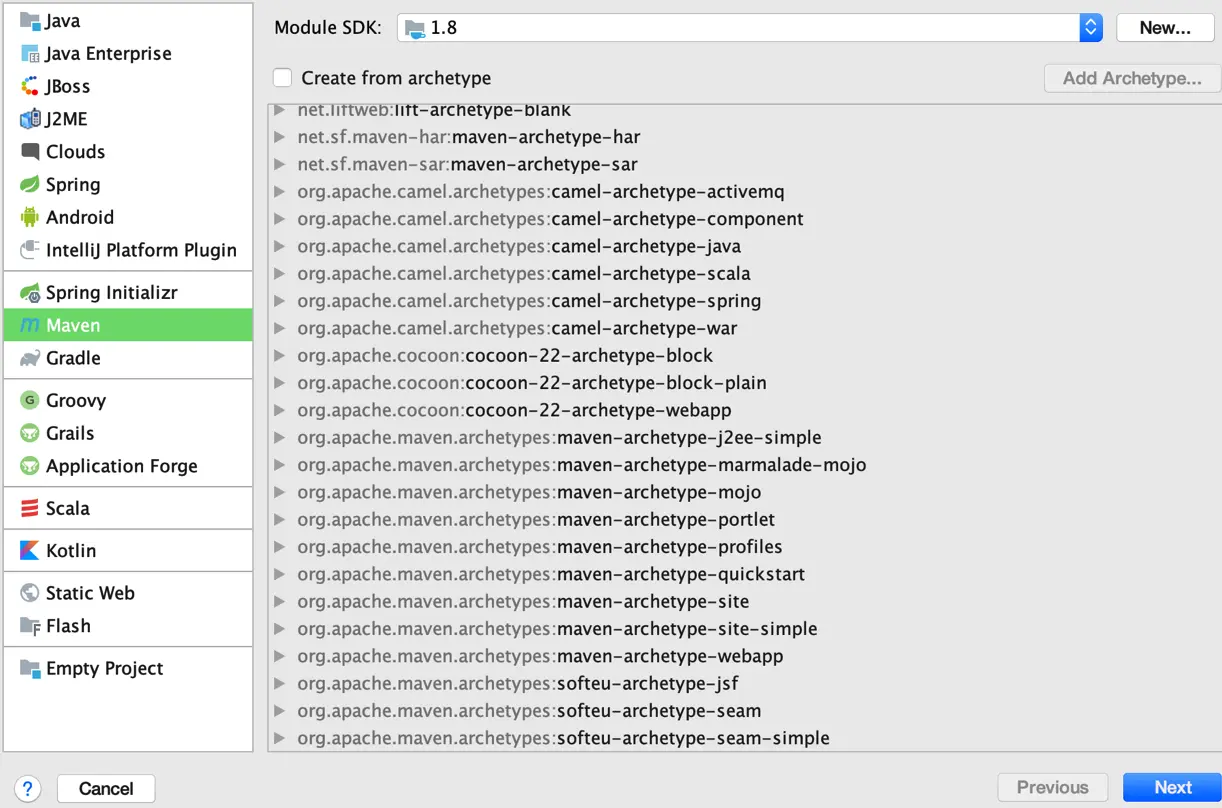Viewport: 1222px width, 808px height.
Task: Click the Clouds icon
Action: click(29, 152)
